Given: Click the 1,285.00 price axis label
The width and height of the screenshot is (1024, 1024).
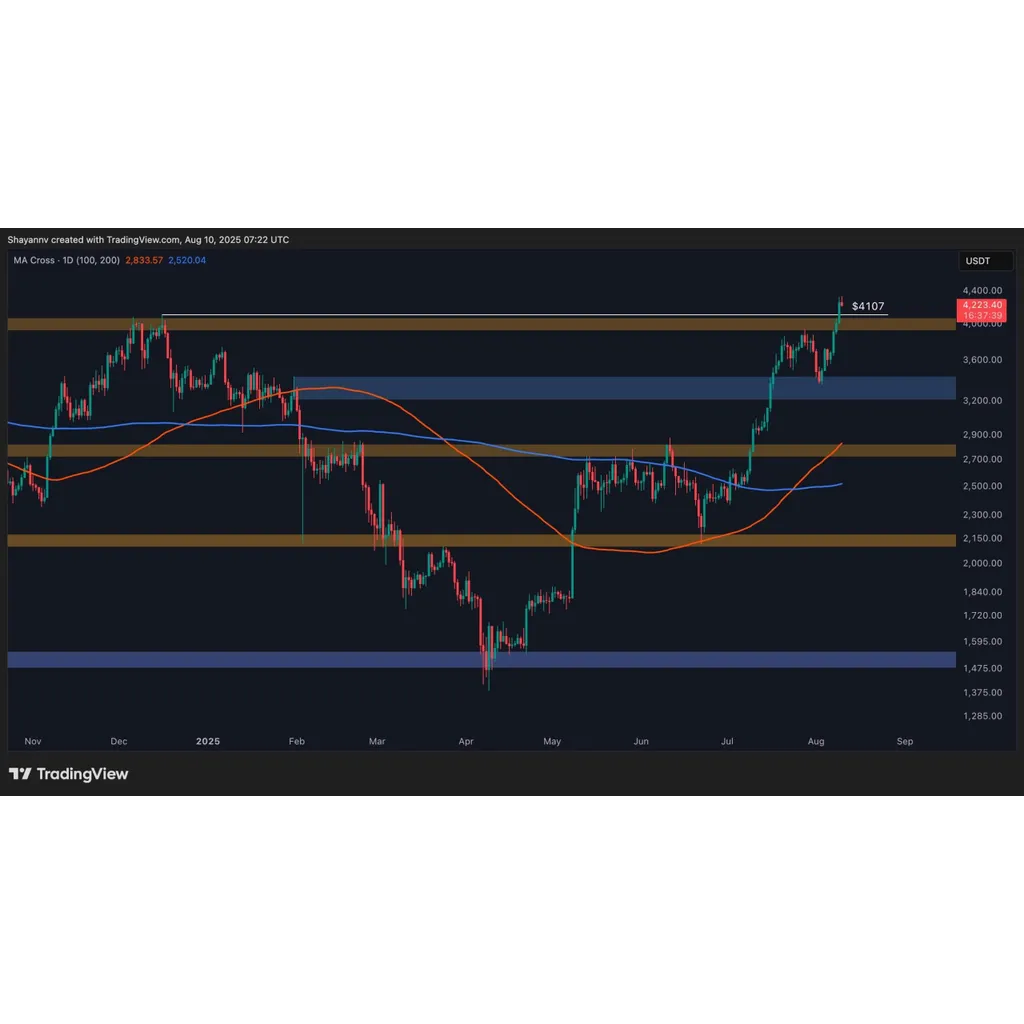Looking at the screenshot, I should click(982, 716).
